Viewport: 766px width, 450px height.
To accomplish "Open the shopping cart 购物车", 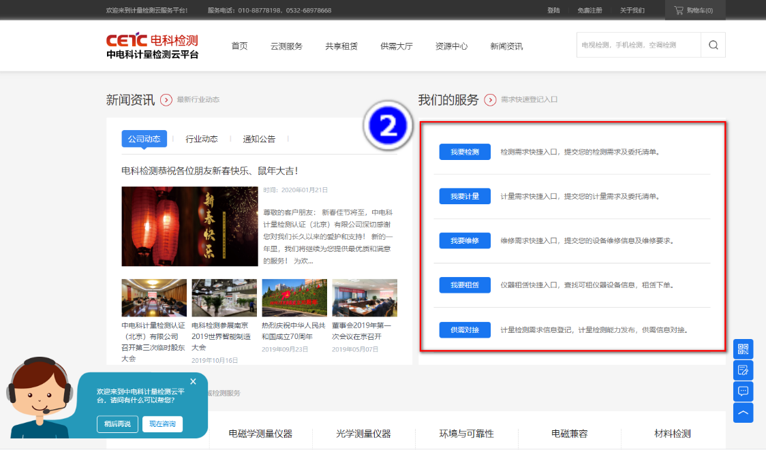I will coord(694,10).
